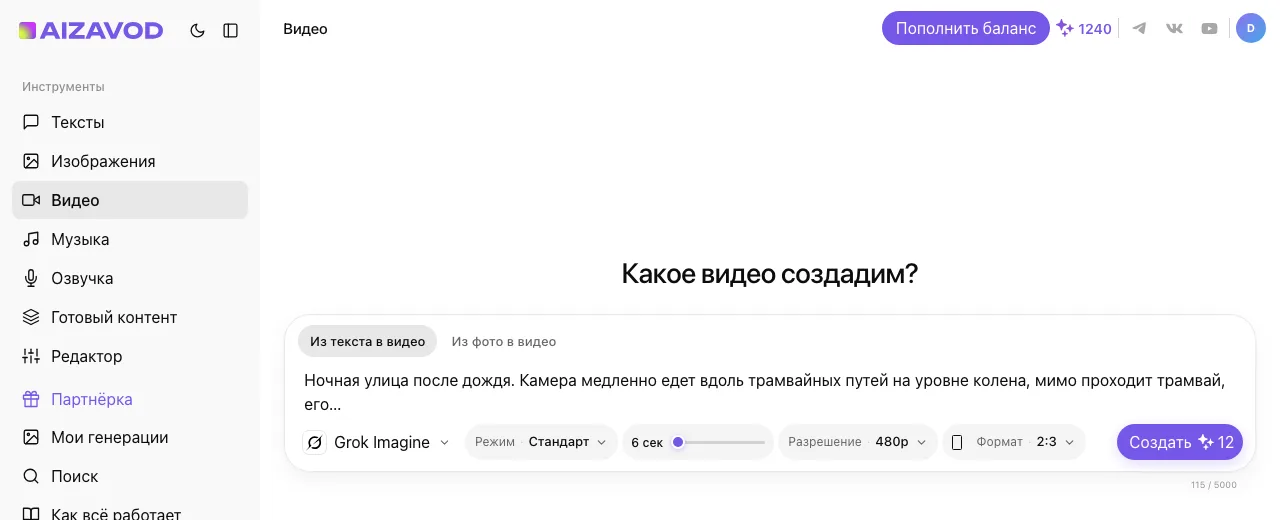Image resolution: width=1280 pixels, height=520 pixels.
Task: Click the Озвучка microphone icon
Action: (x=31, y=278)
